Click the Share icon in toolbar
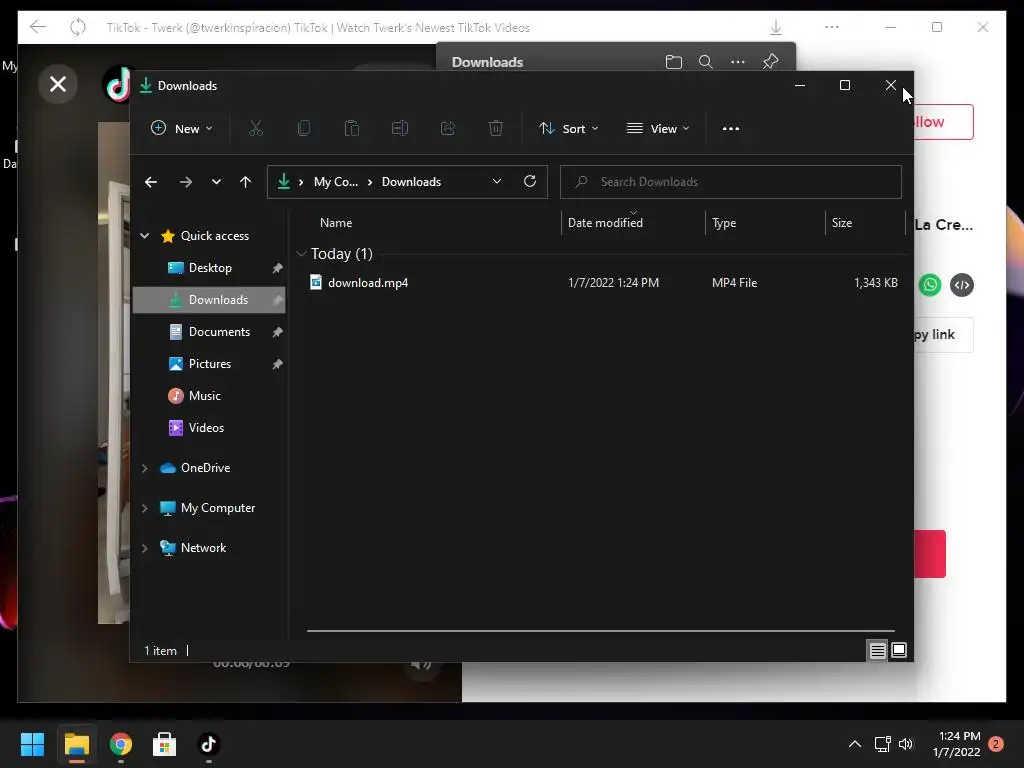Viewport: 1024px width, 768px height. coord(448,129)
